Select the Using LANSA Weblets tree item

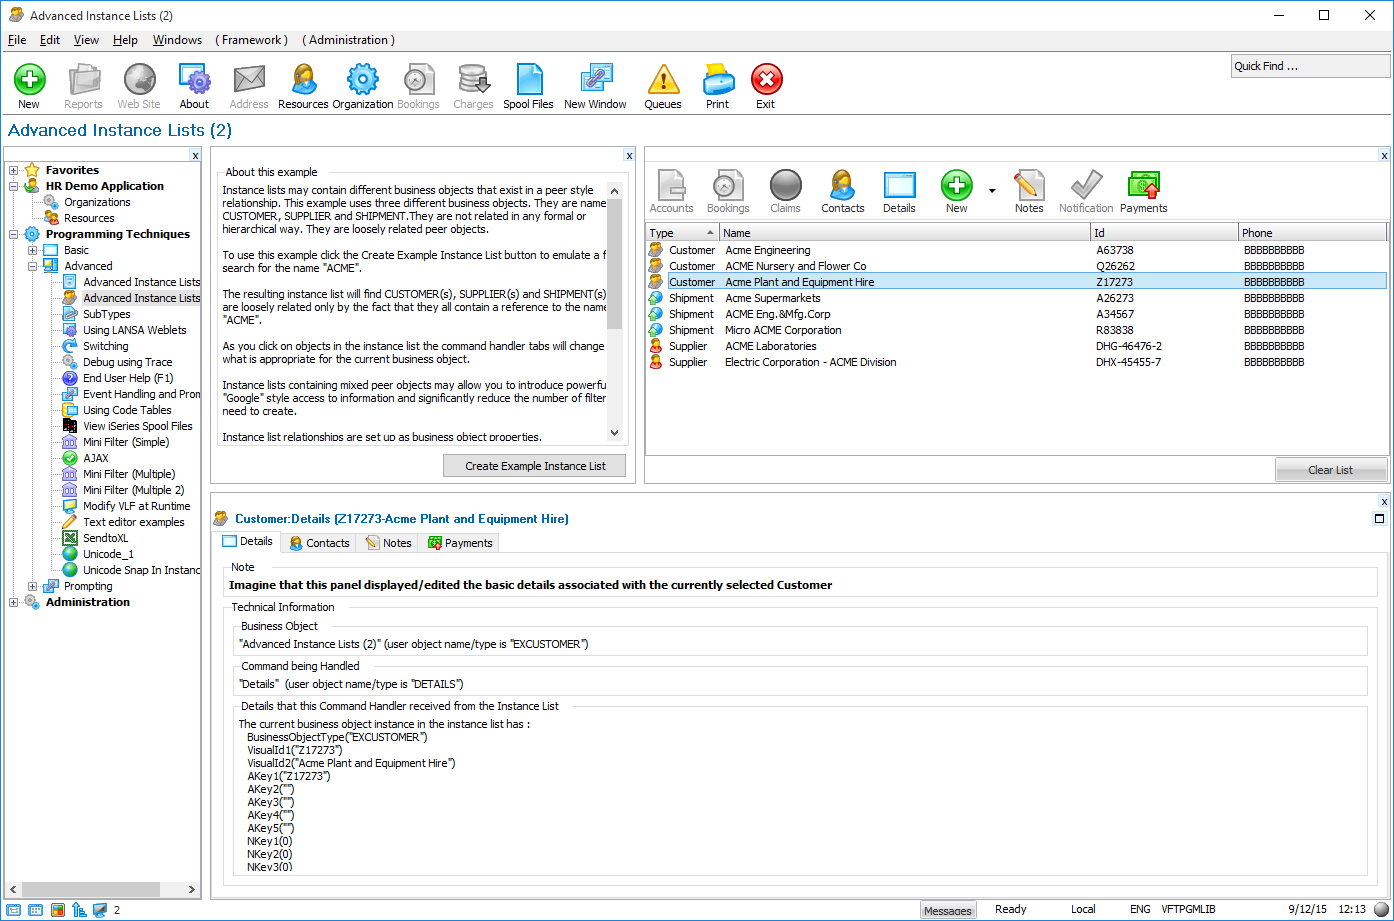click(x=134, y=330)
